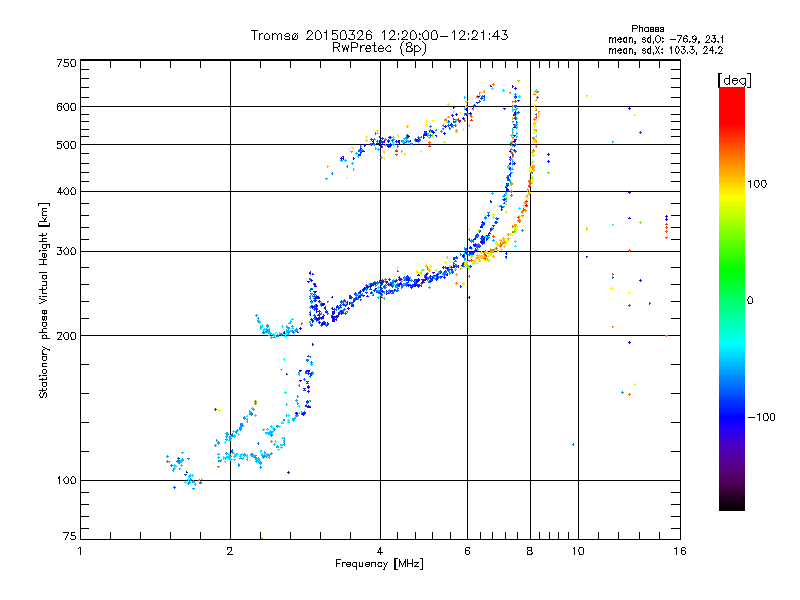This screenshot has width=800, height=600.
Task: Click the colorbar tick label '-100'
Action: 762,417
